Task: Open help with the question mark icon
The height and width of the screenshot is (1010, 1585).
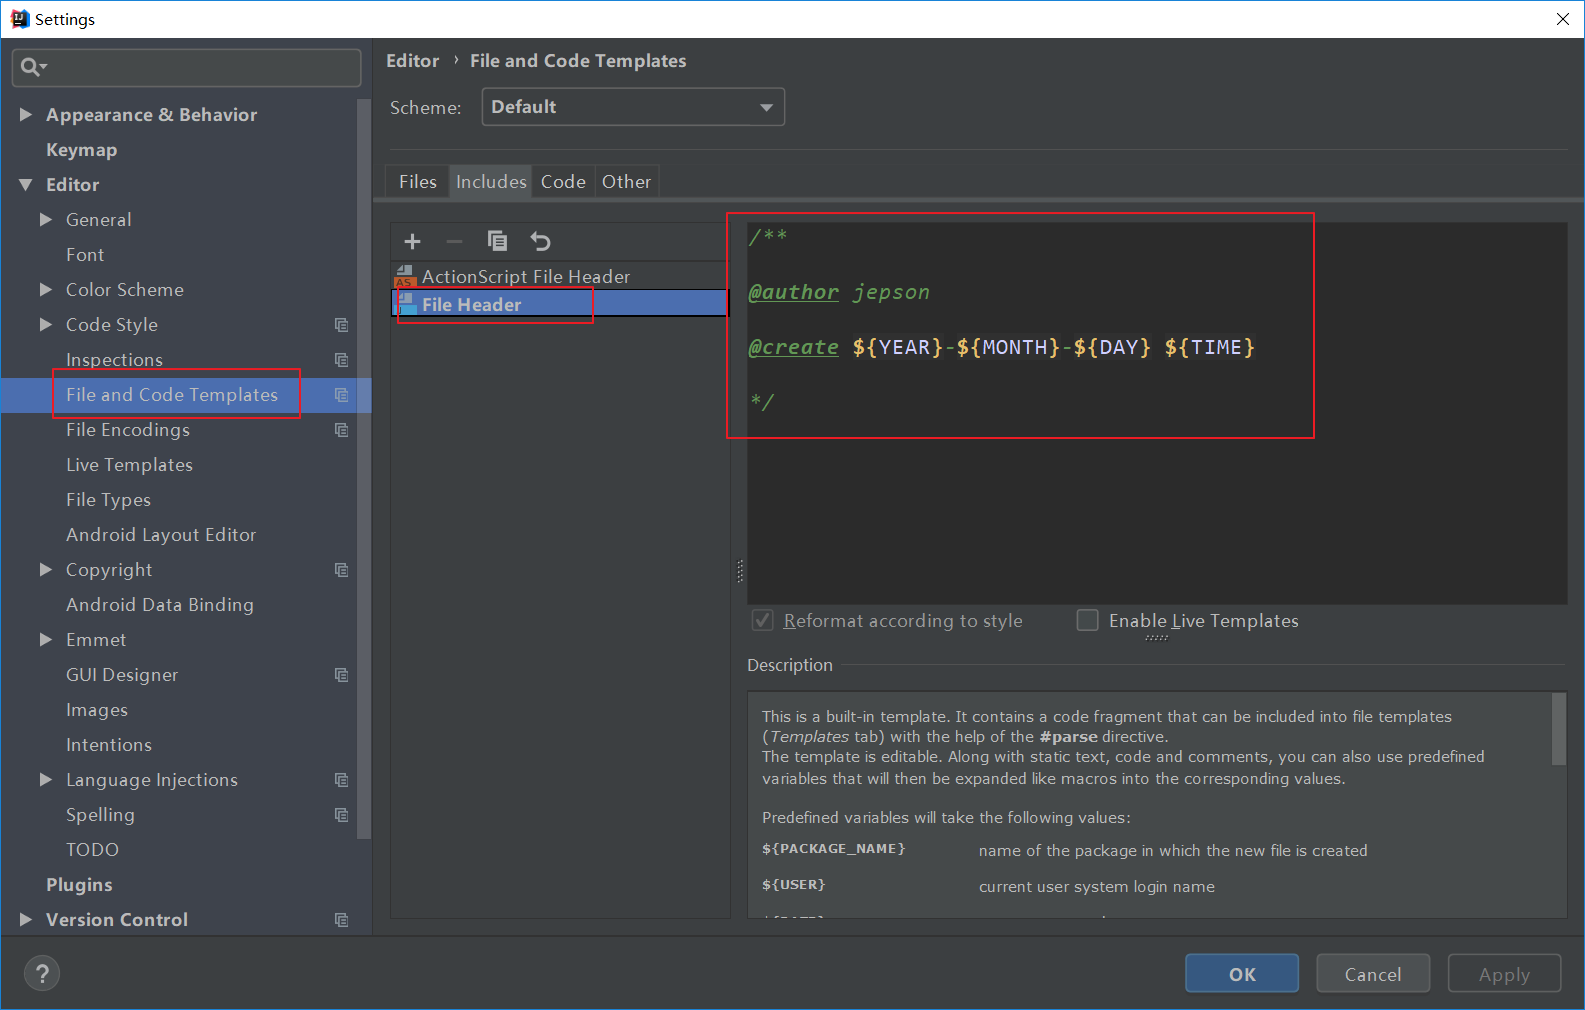Action: click(x=42, y=973)
